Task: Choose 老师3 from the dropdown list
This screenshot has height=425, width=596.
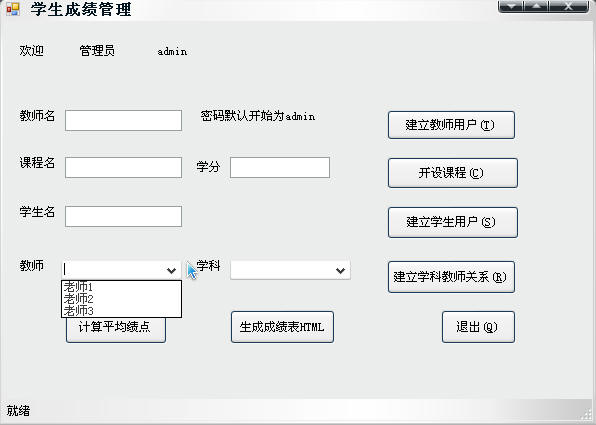Action: coord(121,311)
